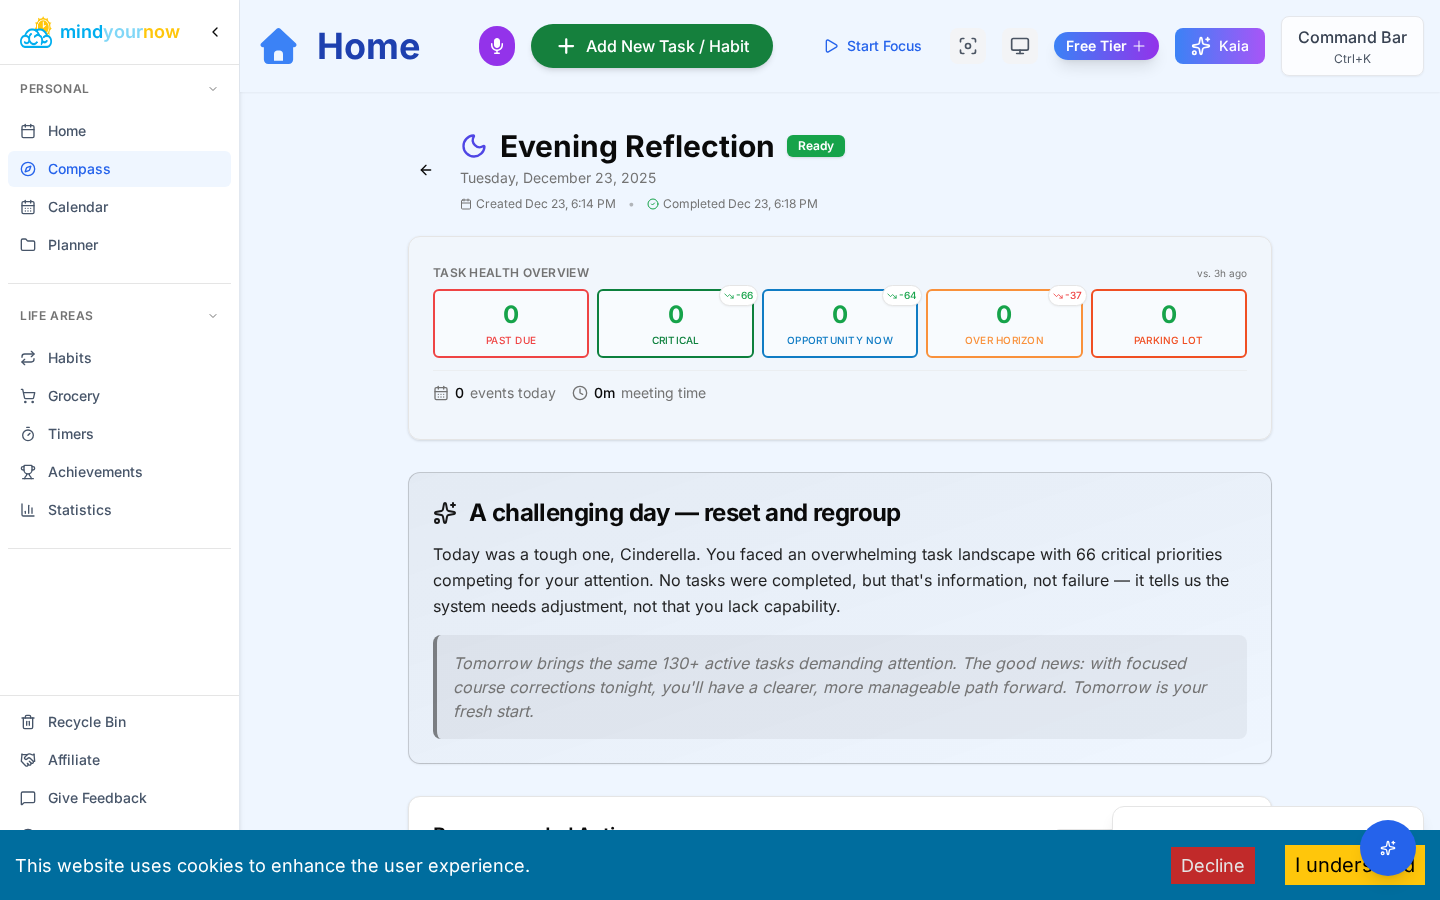Collapse the PERSONAL section chevron

[x=212, y=88]
